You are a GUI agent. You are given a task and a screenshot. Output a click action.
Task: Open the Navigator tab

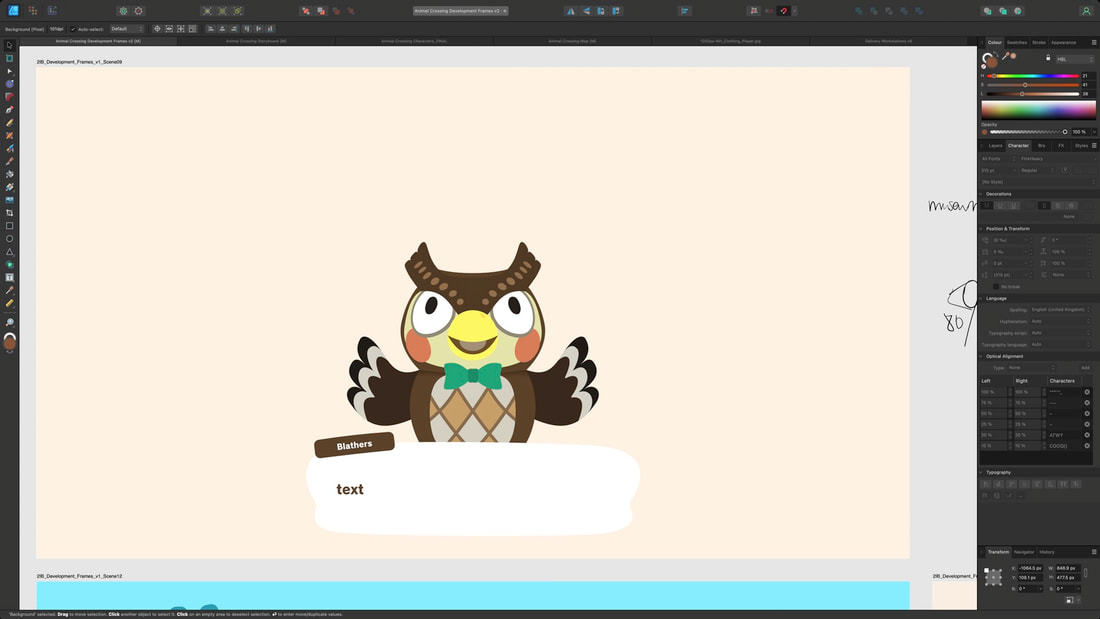coord(1024,552)
